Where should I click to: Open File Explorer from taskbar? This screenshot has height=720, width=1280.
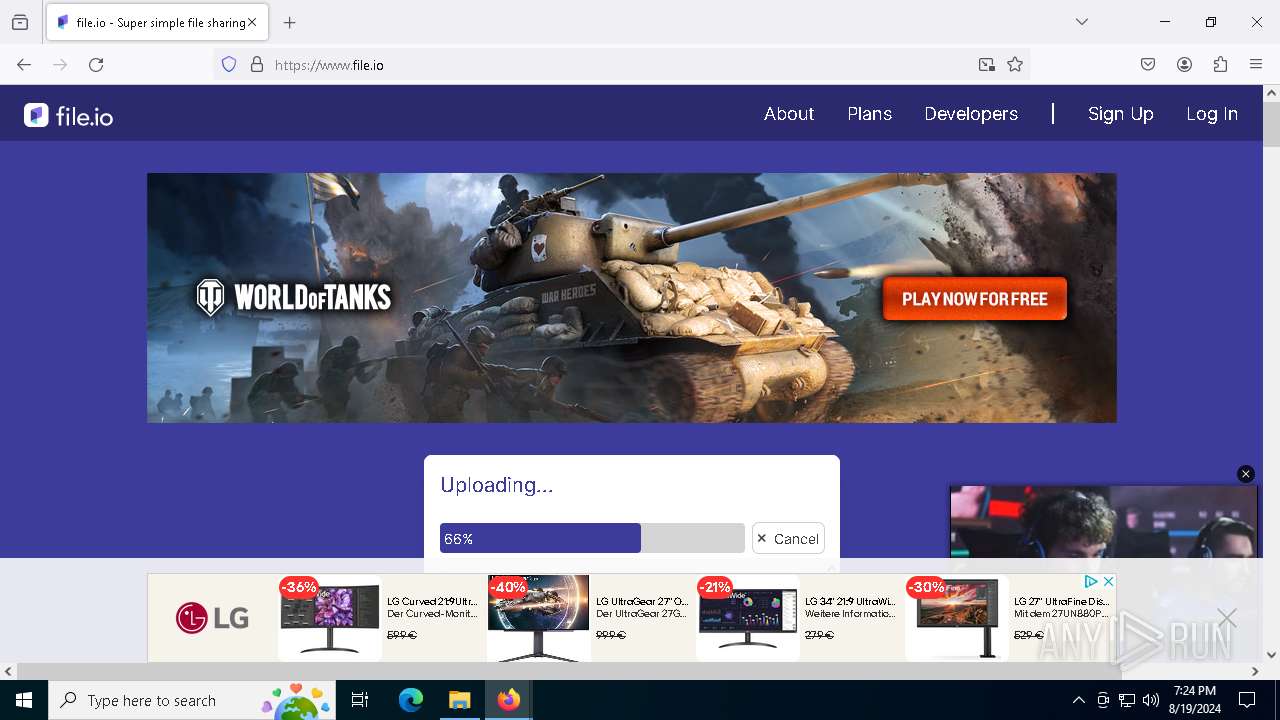(x=460, y=700)
